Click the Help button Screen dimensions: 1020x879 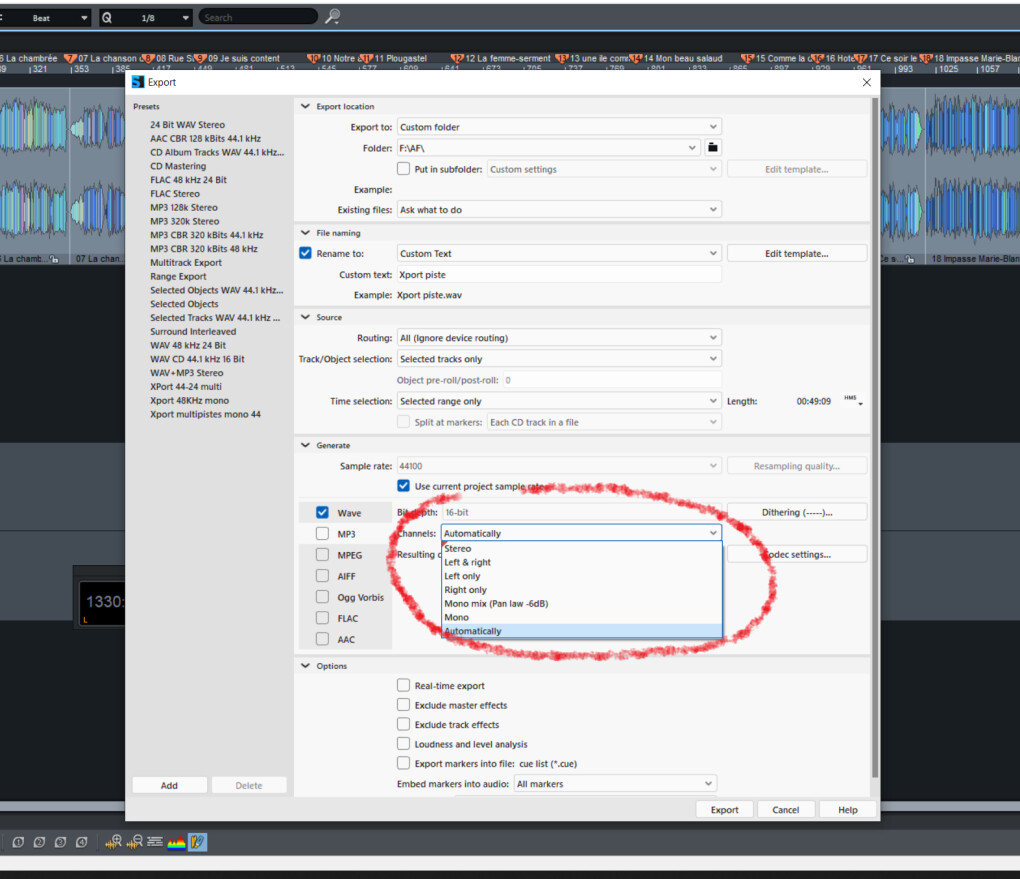847,809
